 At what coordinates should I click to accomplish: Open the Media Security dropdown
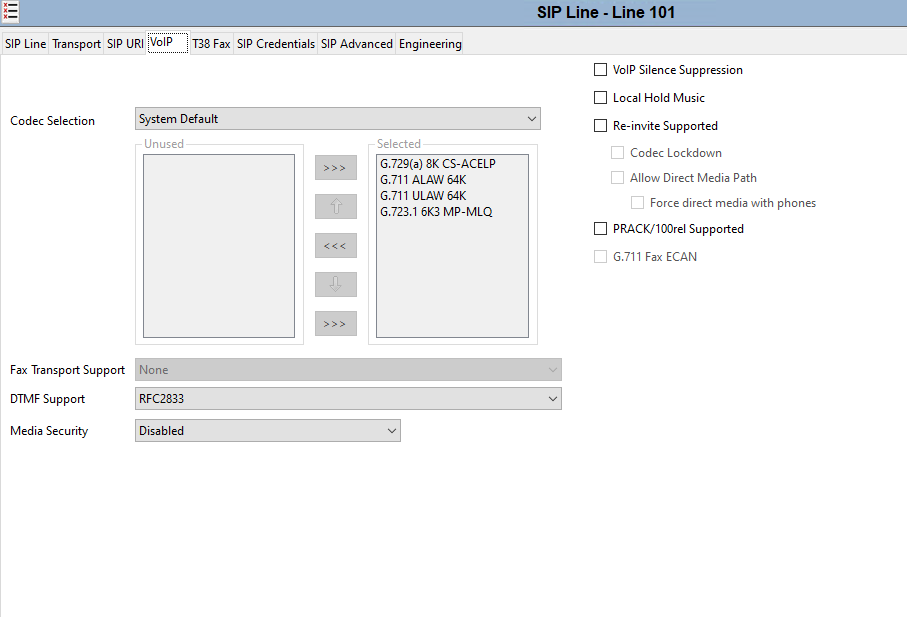coord(268,431)
